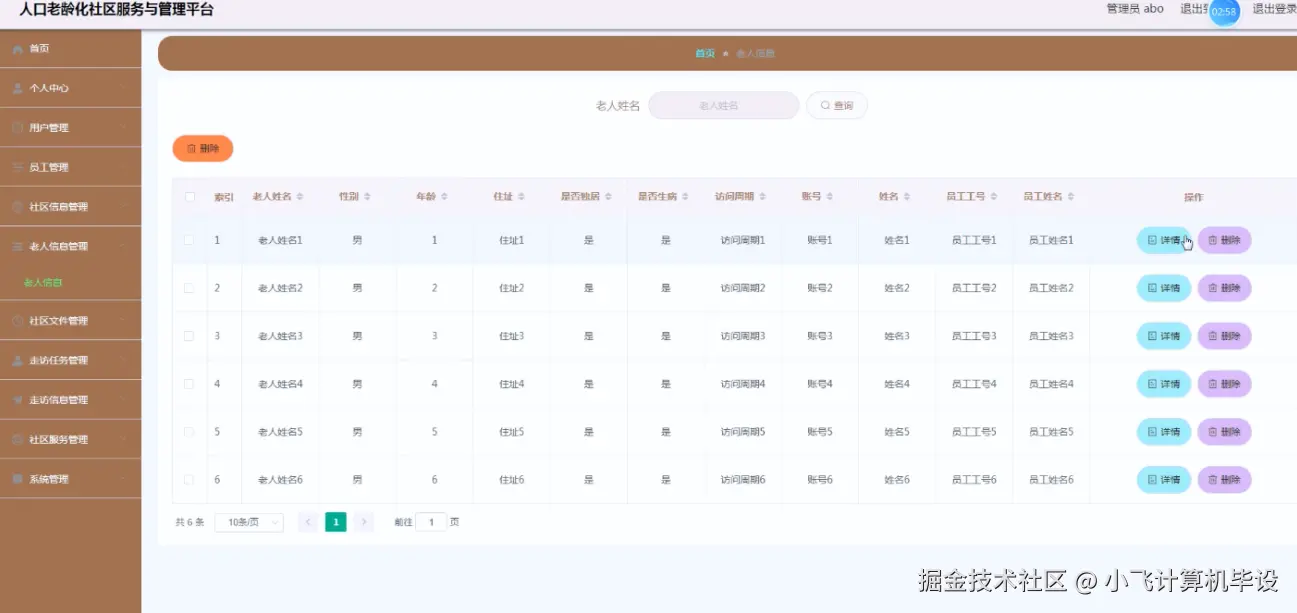
Task: Click 首页 breadcrumb link
Action: coord(705,54)
